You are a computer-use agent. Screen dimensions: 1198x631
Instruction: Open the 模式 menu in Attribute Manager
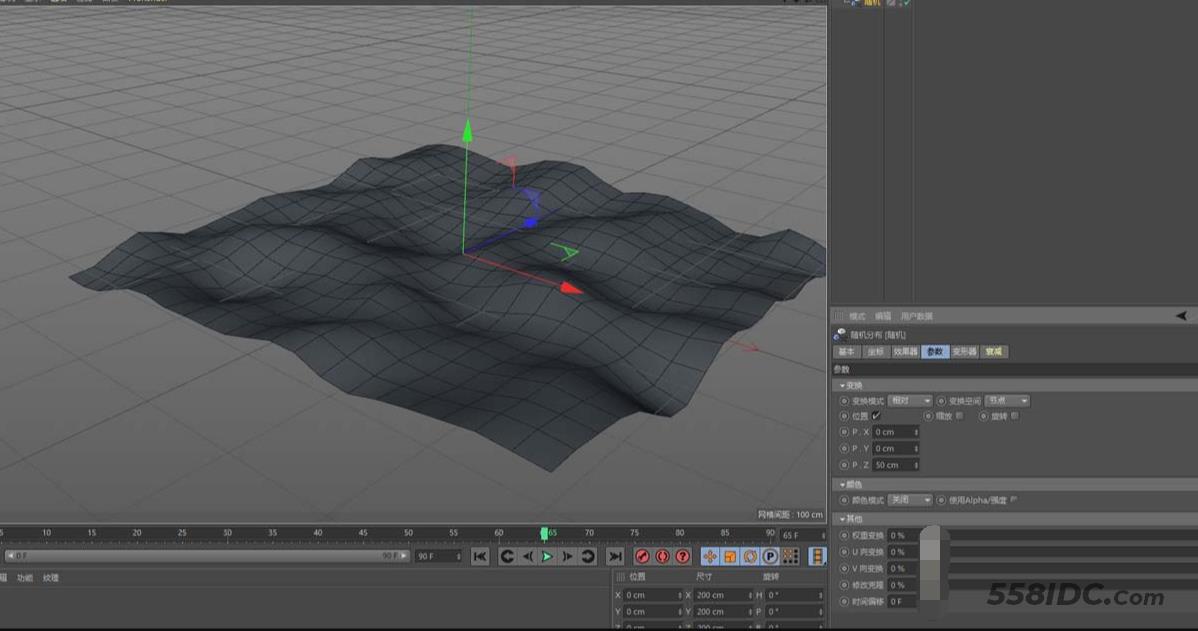point(857,316)
